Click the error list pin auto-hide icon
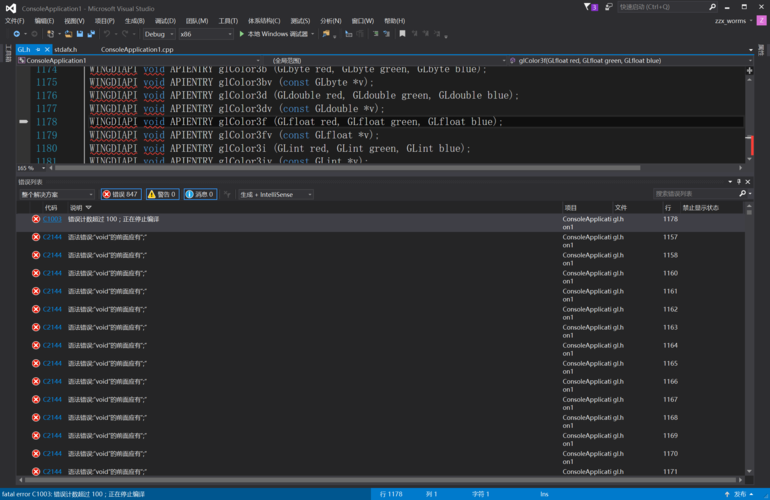This screenshot has width=770, height=500. pos(739,182)
